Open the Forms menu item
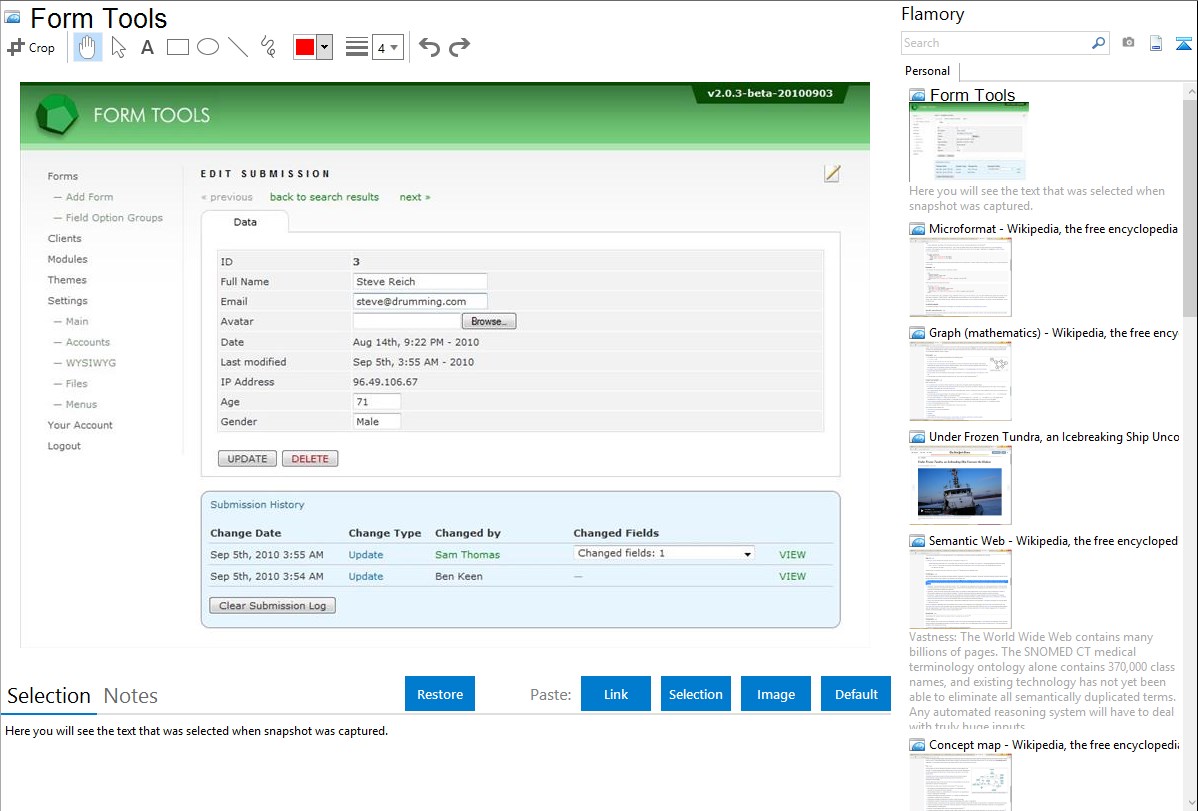Viewport: 1198px width, 811px height. coord(63,176)
